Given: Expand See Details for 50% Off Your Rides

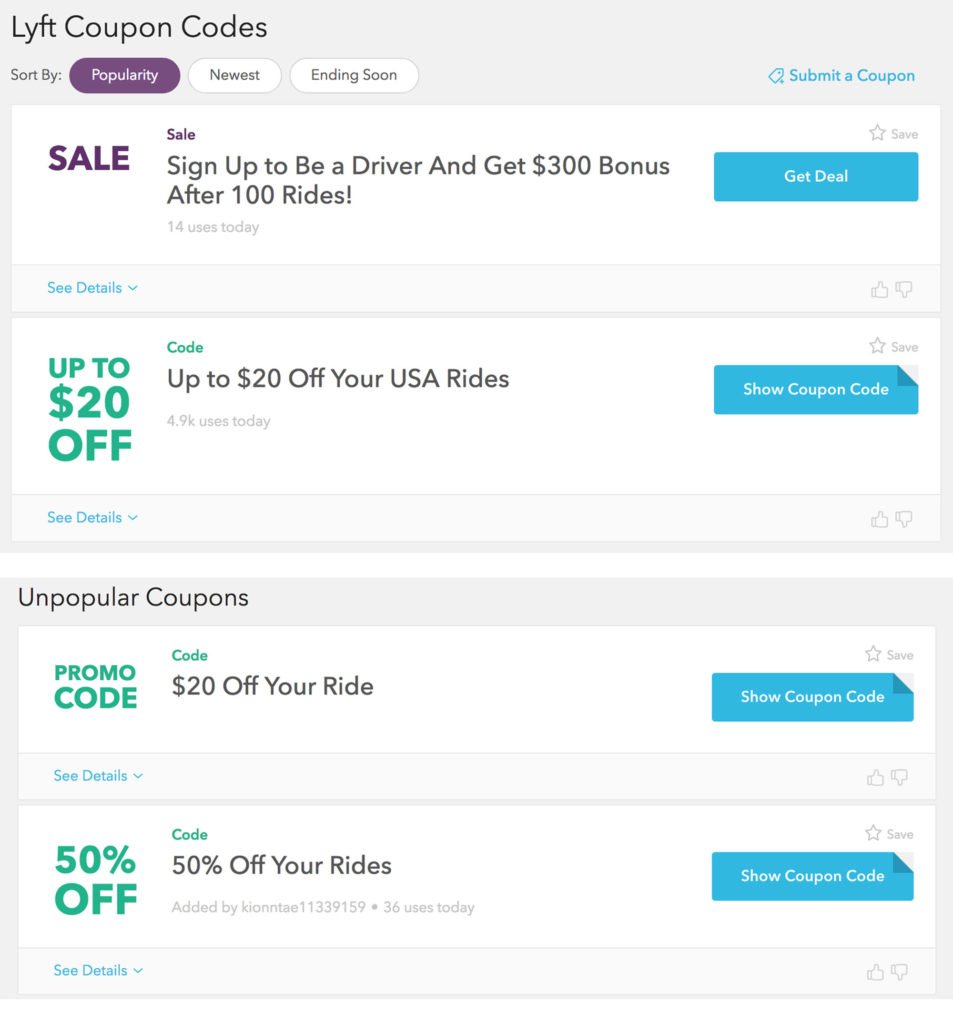Looking at the screenshot, I should point(90,970).
